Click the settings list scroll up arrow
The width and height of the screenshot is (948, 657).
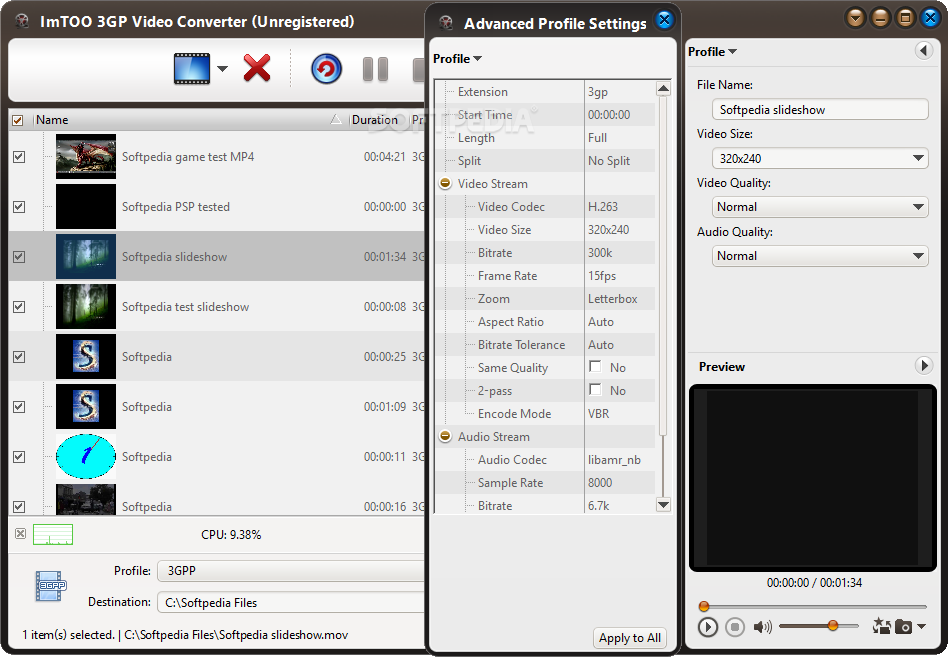pyautogui.click(x=663, y=89)
